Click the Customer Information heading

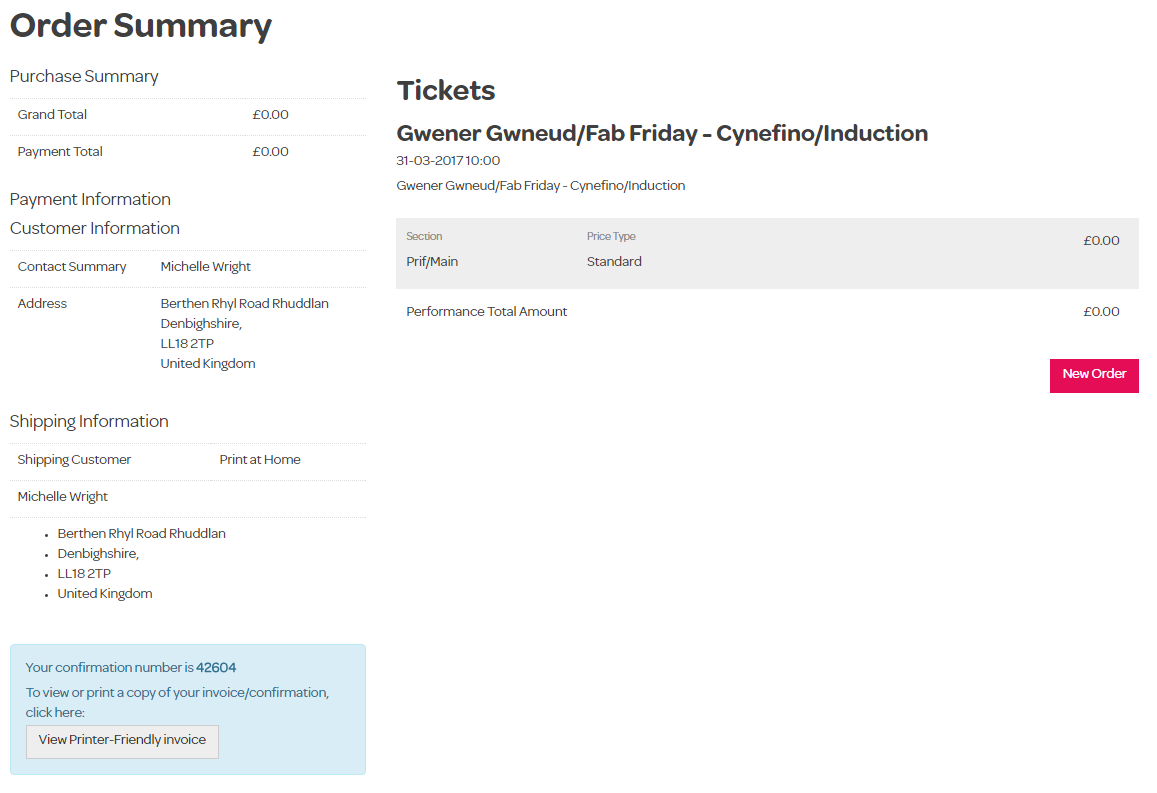coord(95,229)
